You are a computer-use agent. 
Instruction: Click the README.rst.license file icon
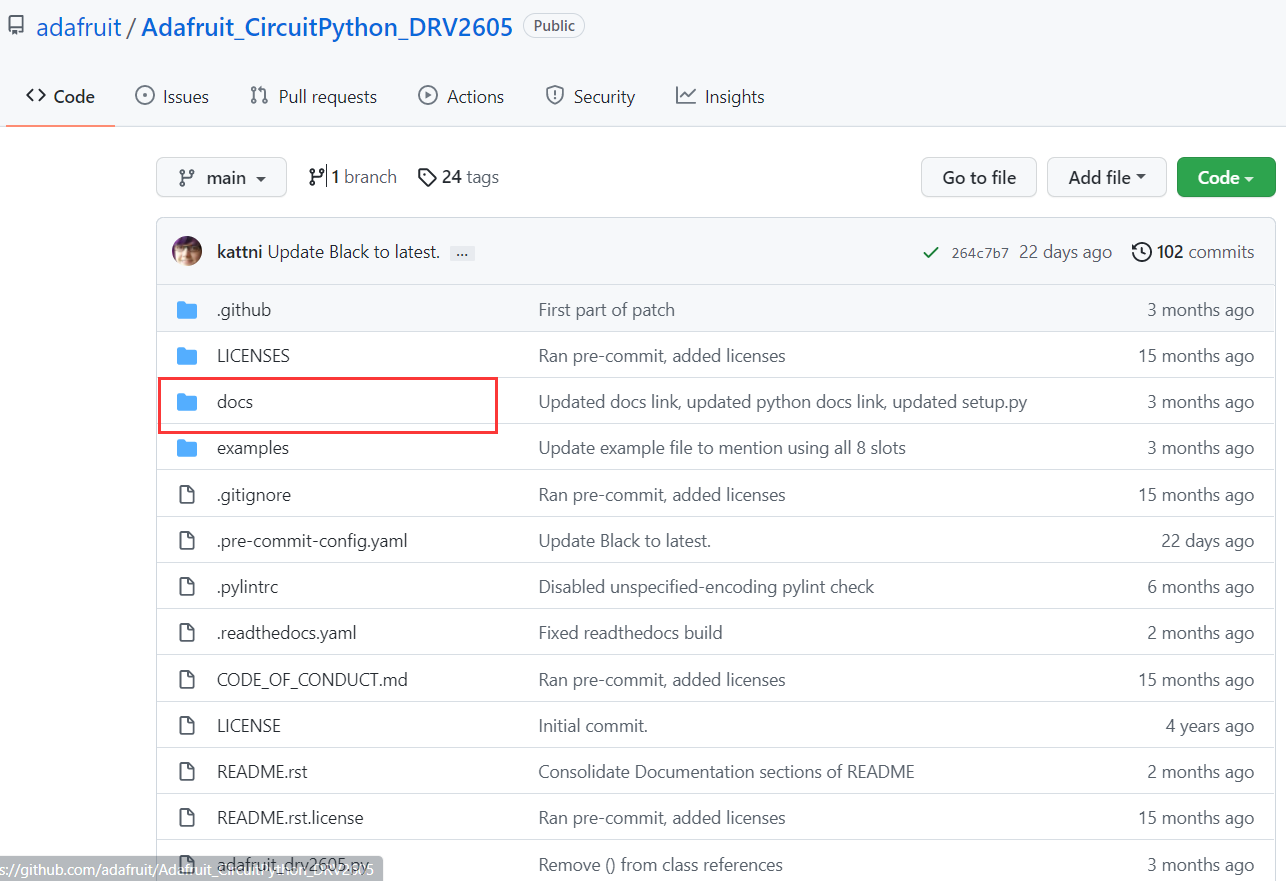tap(187, 818)
